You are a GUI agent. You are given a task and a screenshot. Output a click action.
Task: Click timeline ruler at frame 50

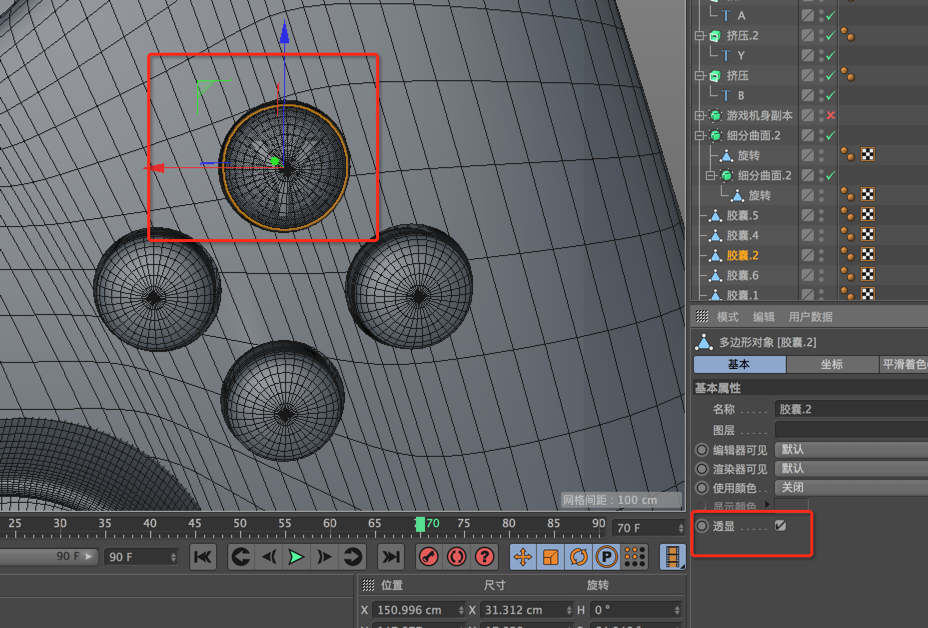coord(240,523)
